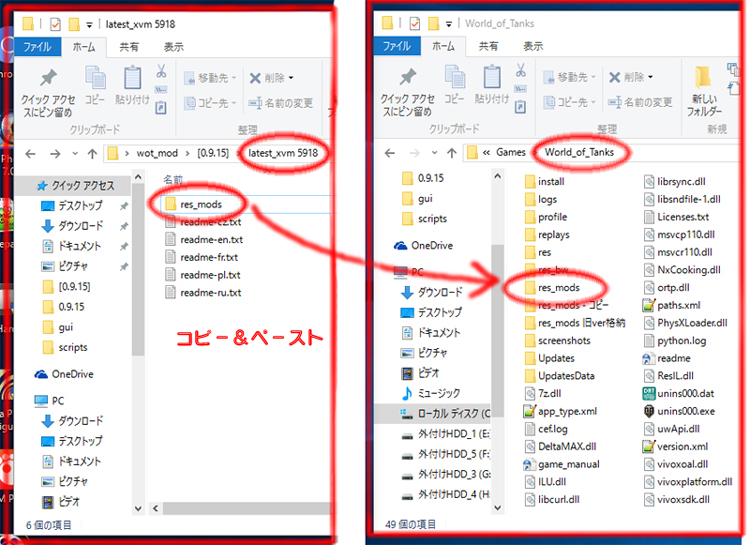Image resolution: width=750 pixels, height=545 pixels.
Task: Open ファイル tab in latest_xvm window
Action: click(x=37, y=47)
